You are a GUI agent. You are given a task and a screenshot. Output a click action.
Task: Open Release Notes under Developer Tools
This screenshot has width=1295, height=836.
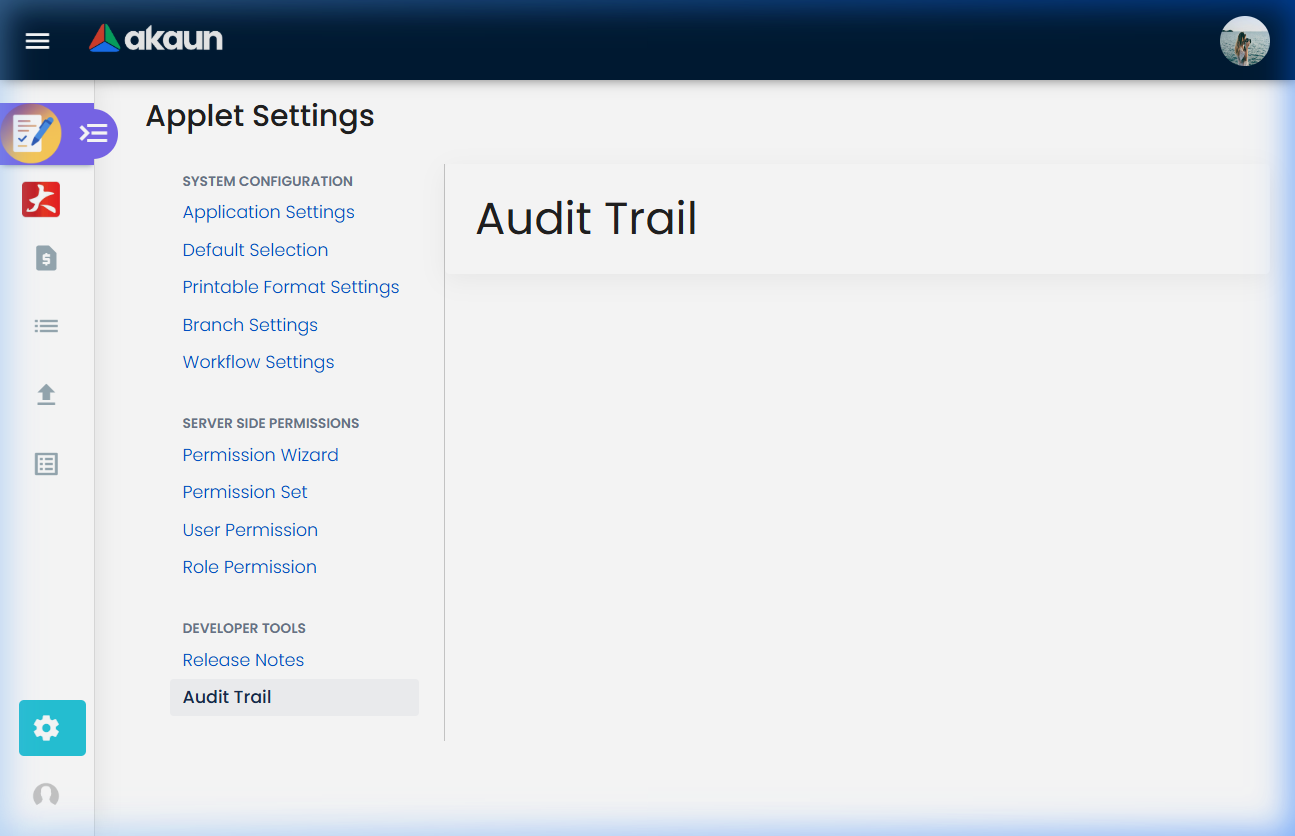tap(243, 660)
